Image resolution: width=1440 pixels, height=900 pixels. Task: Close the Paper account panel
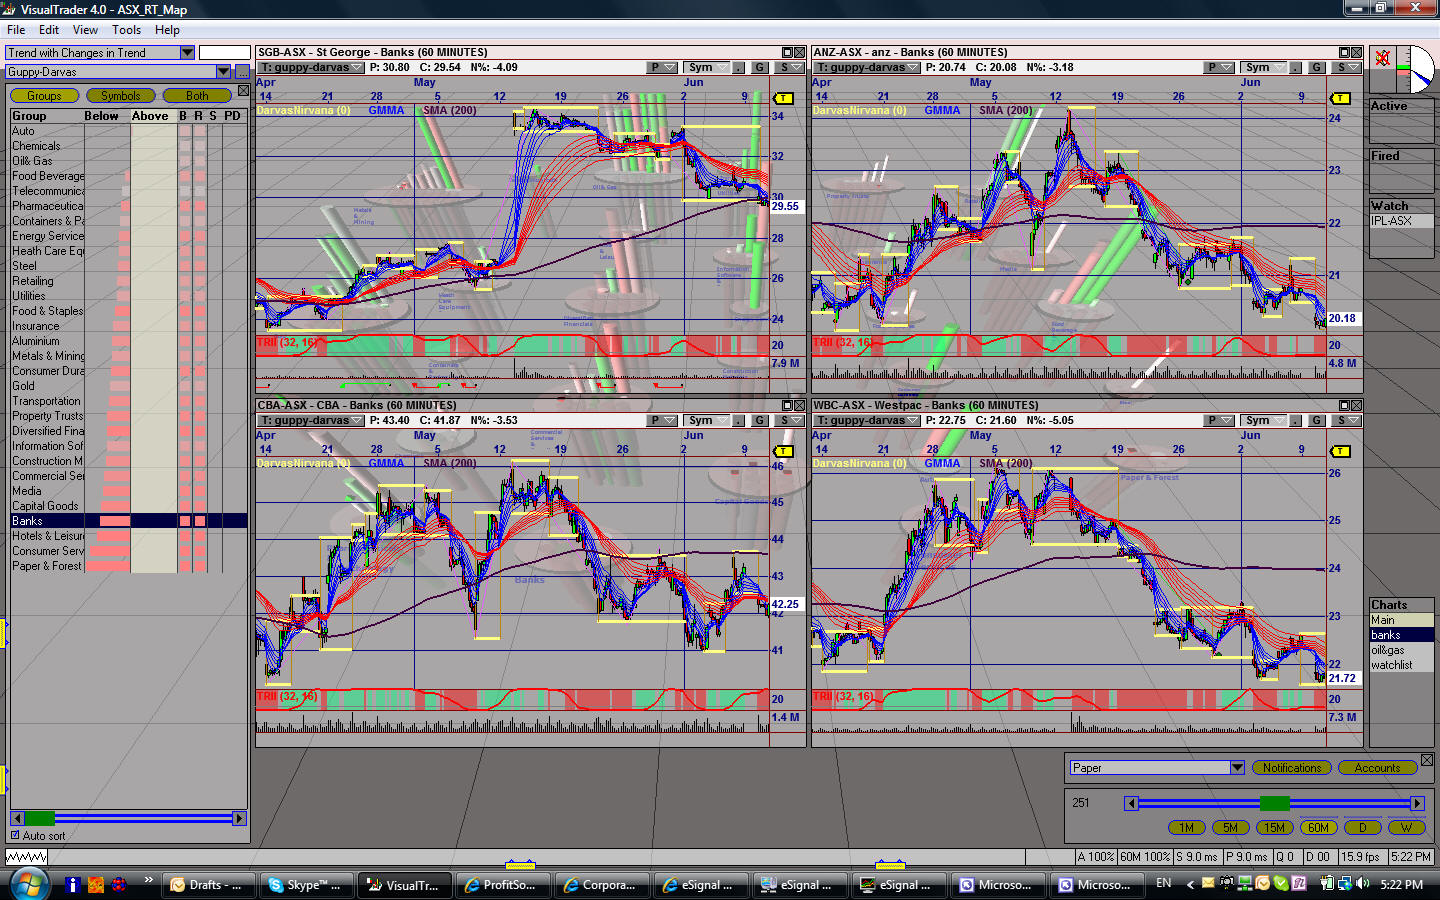point(1427,760)
